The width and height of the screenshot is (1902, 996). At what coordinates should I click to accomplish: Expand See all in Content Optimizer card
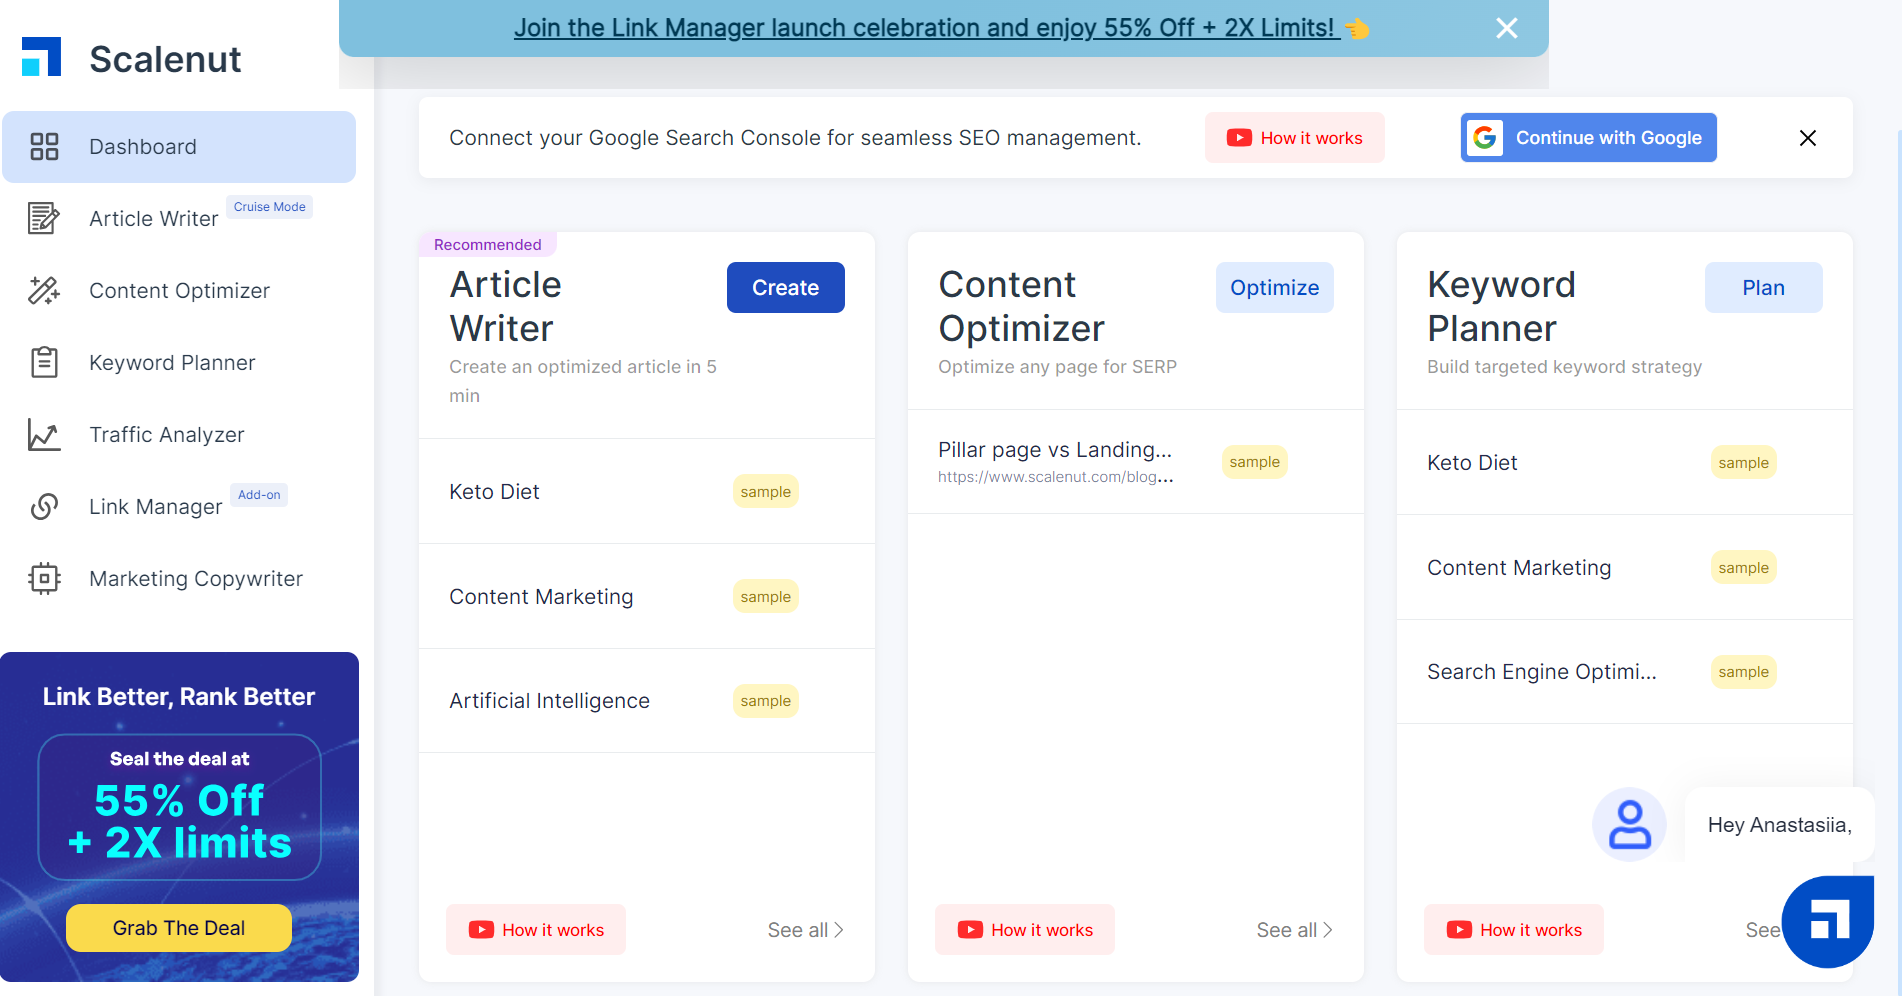[1295, 930]
